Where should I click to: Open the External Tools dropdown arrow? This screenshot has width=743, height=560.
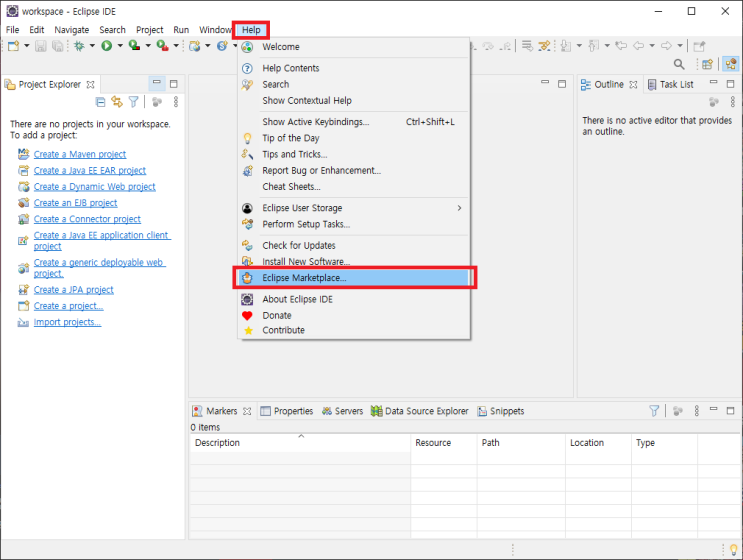(x=176, y=46)
